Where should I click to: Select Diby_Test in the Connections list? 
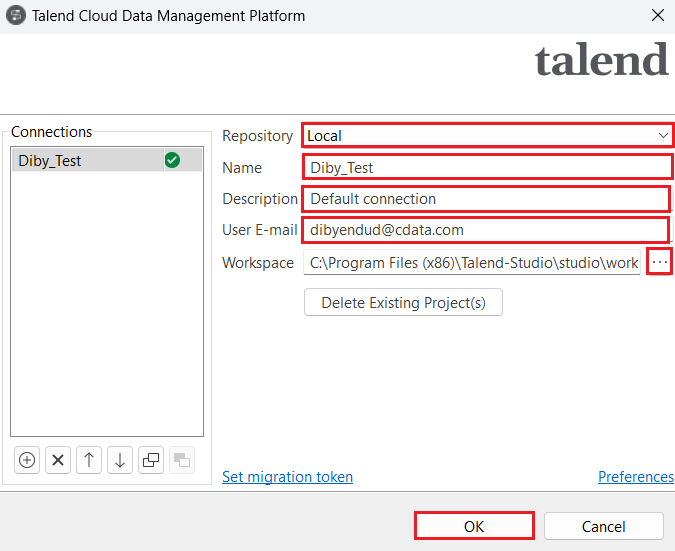(85, 160)
